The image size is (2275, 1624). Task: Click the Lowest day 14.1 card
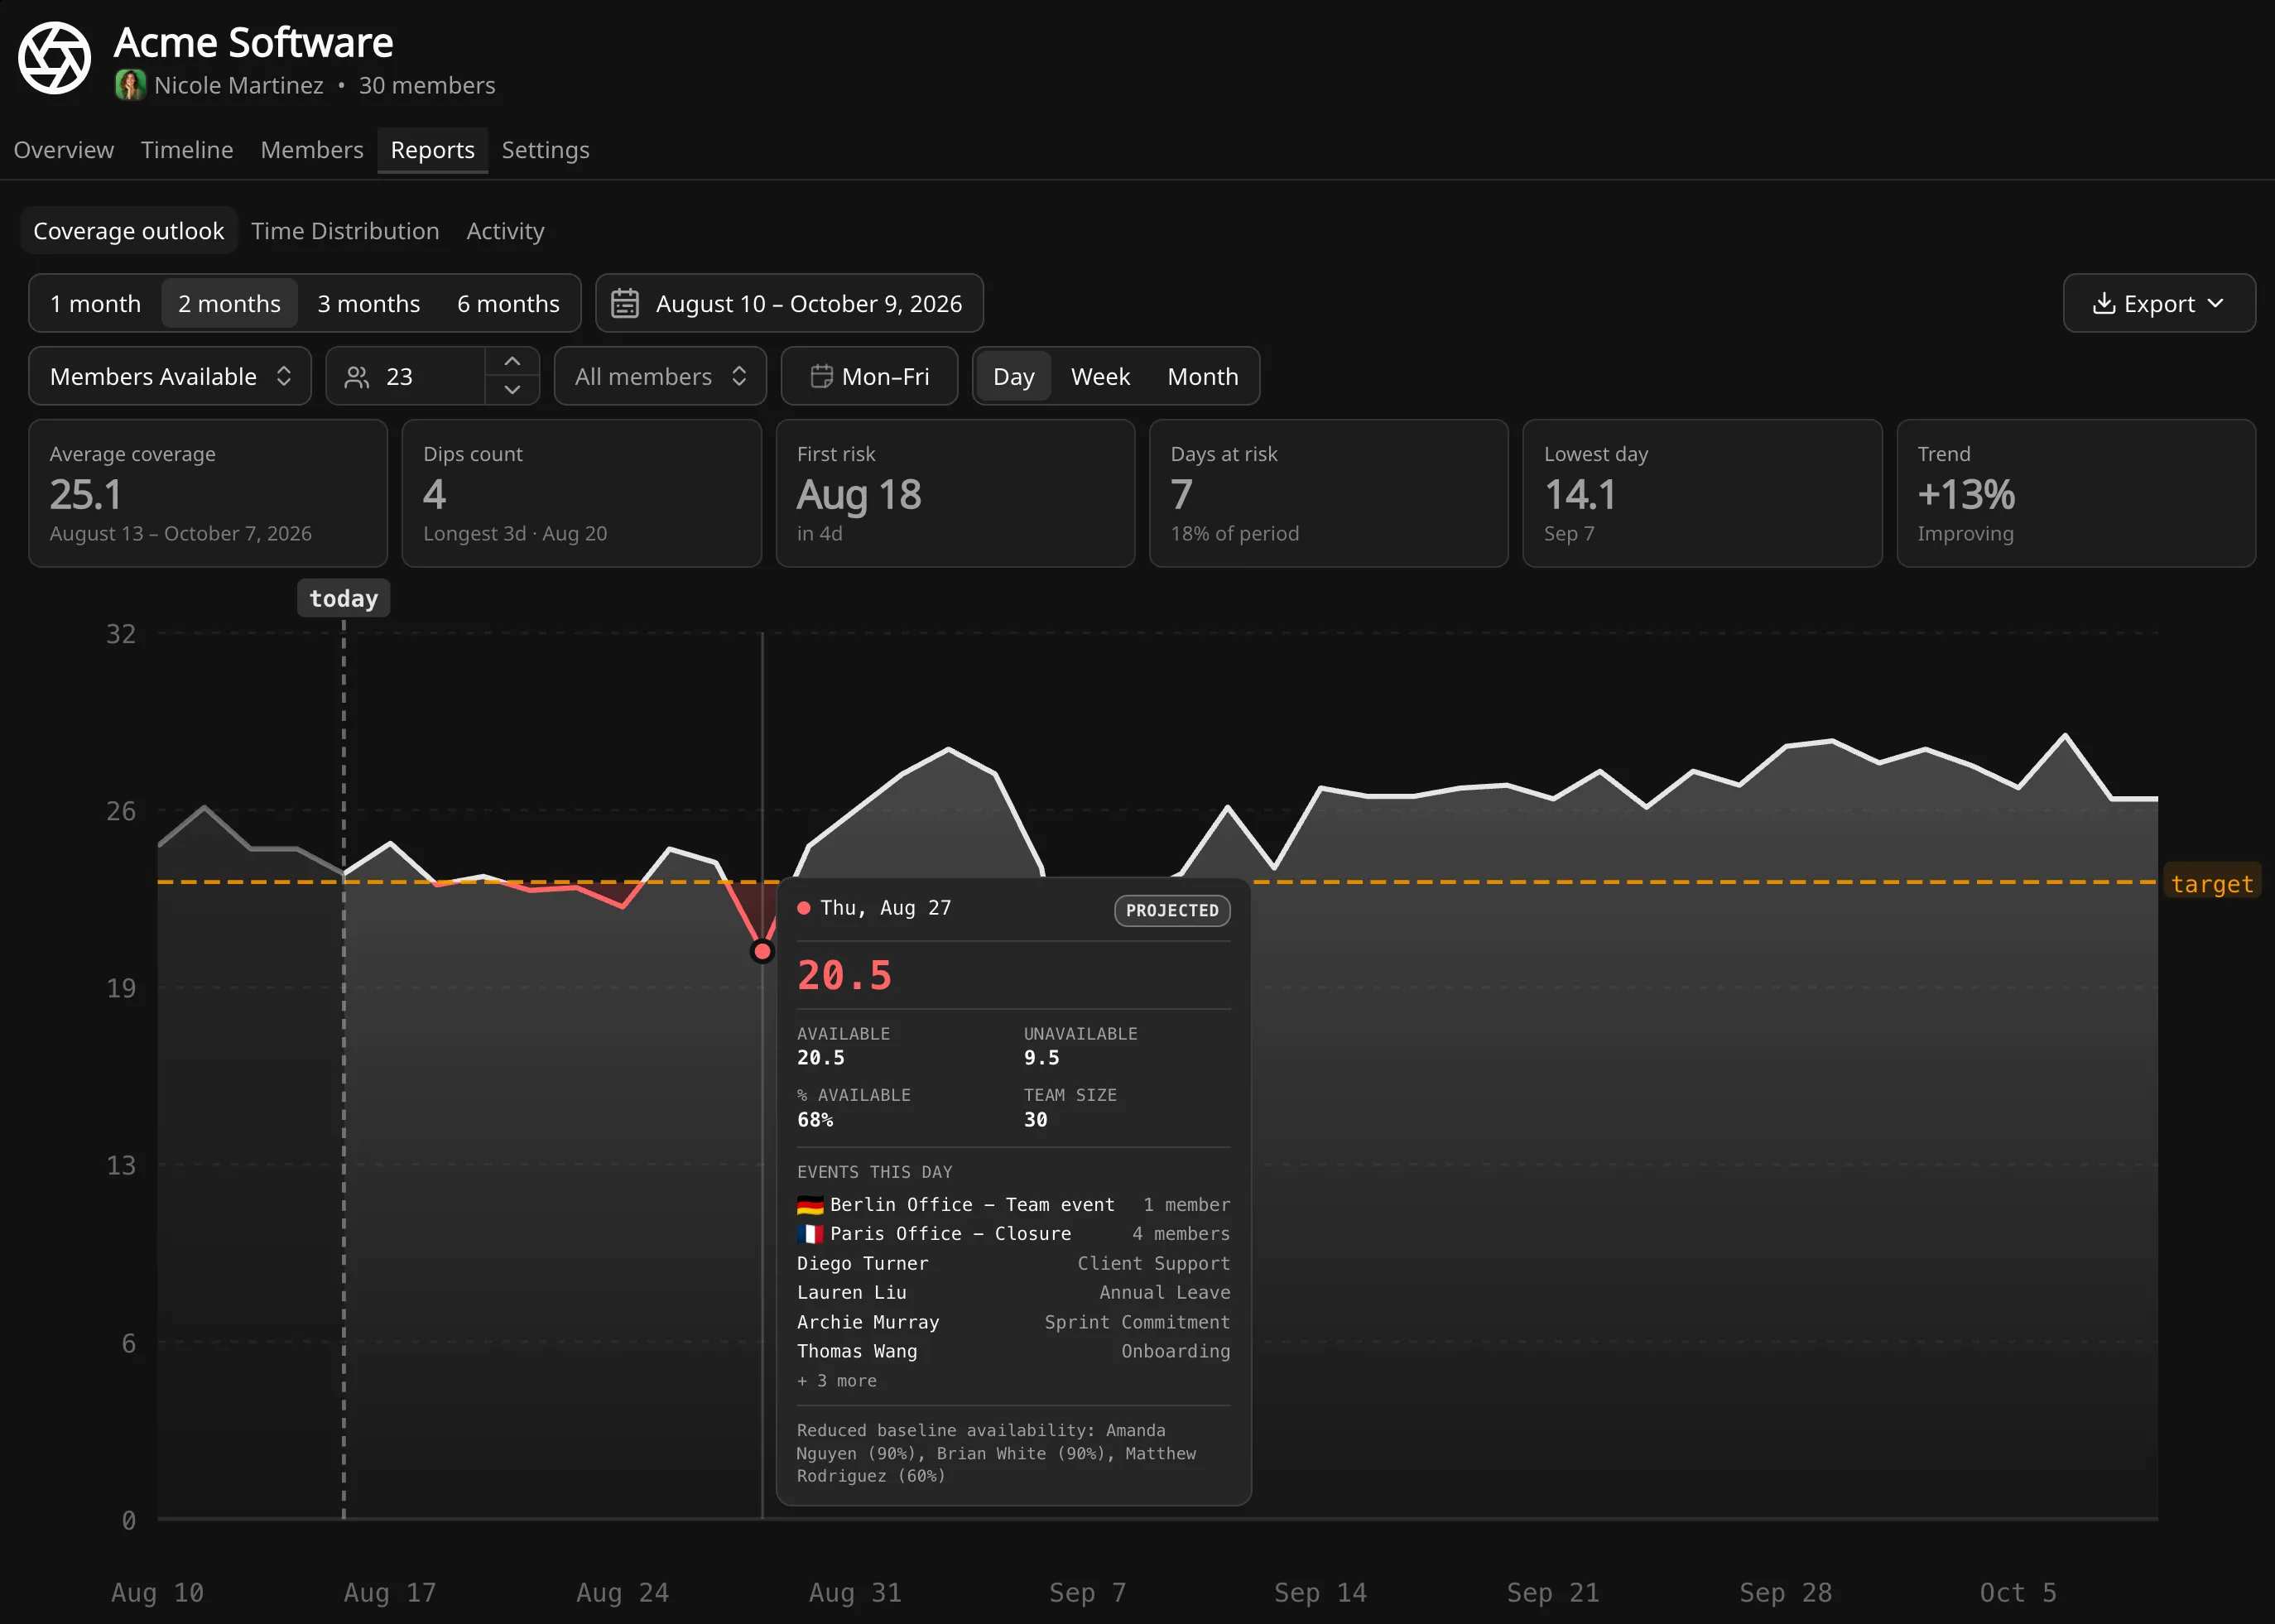[x=1702, y=493]
